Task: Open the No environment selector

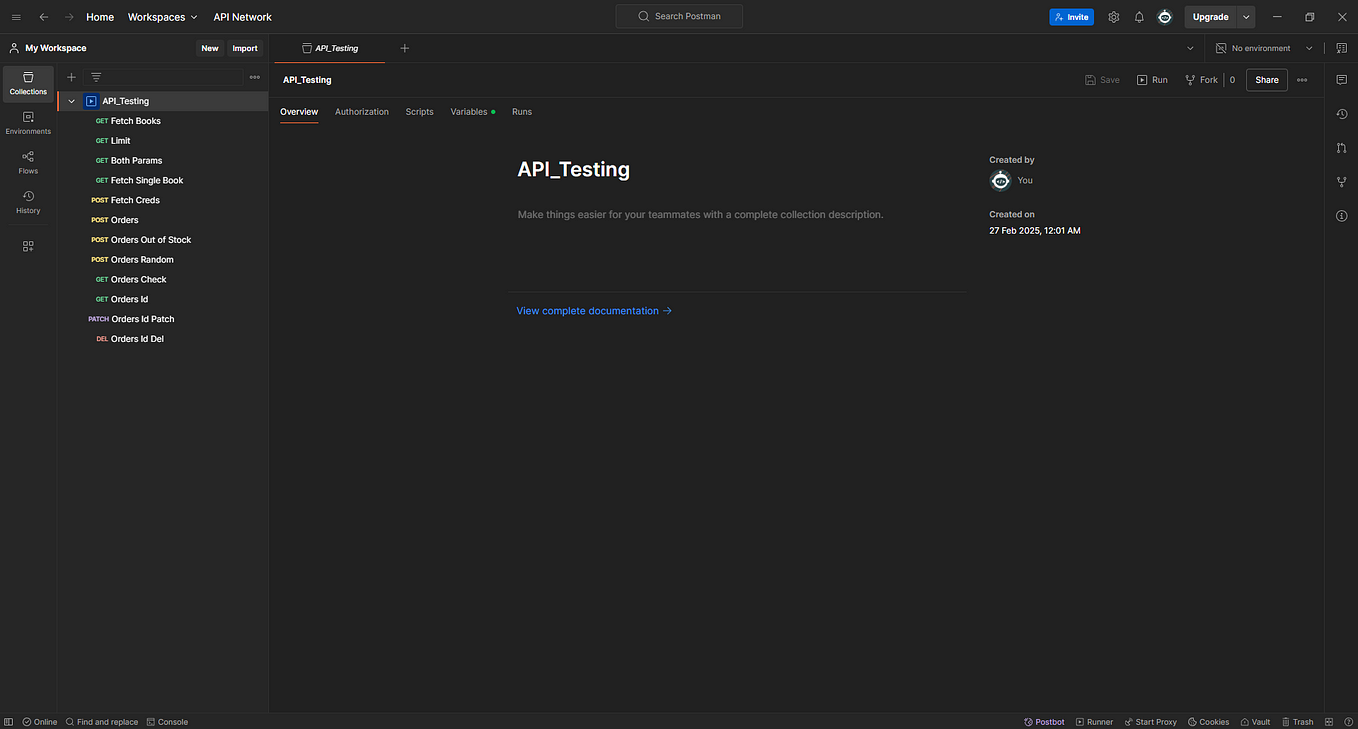Action: [1264, 48]
